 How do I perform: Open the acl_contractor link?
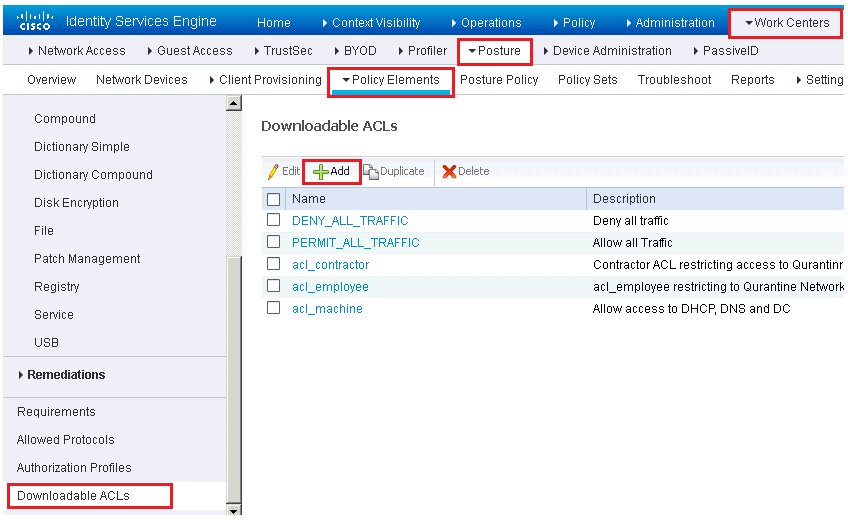330,265
